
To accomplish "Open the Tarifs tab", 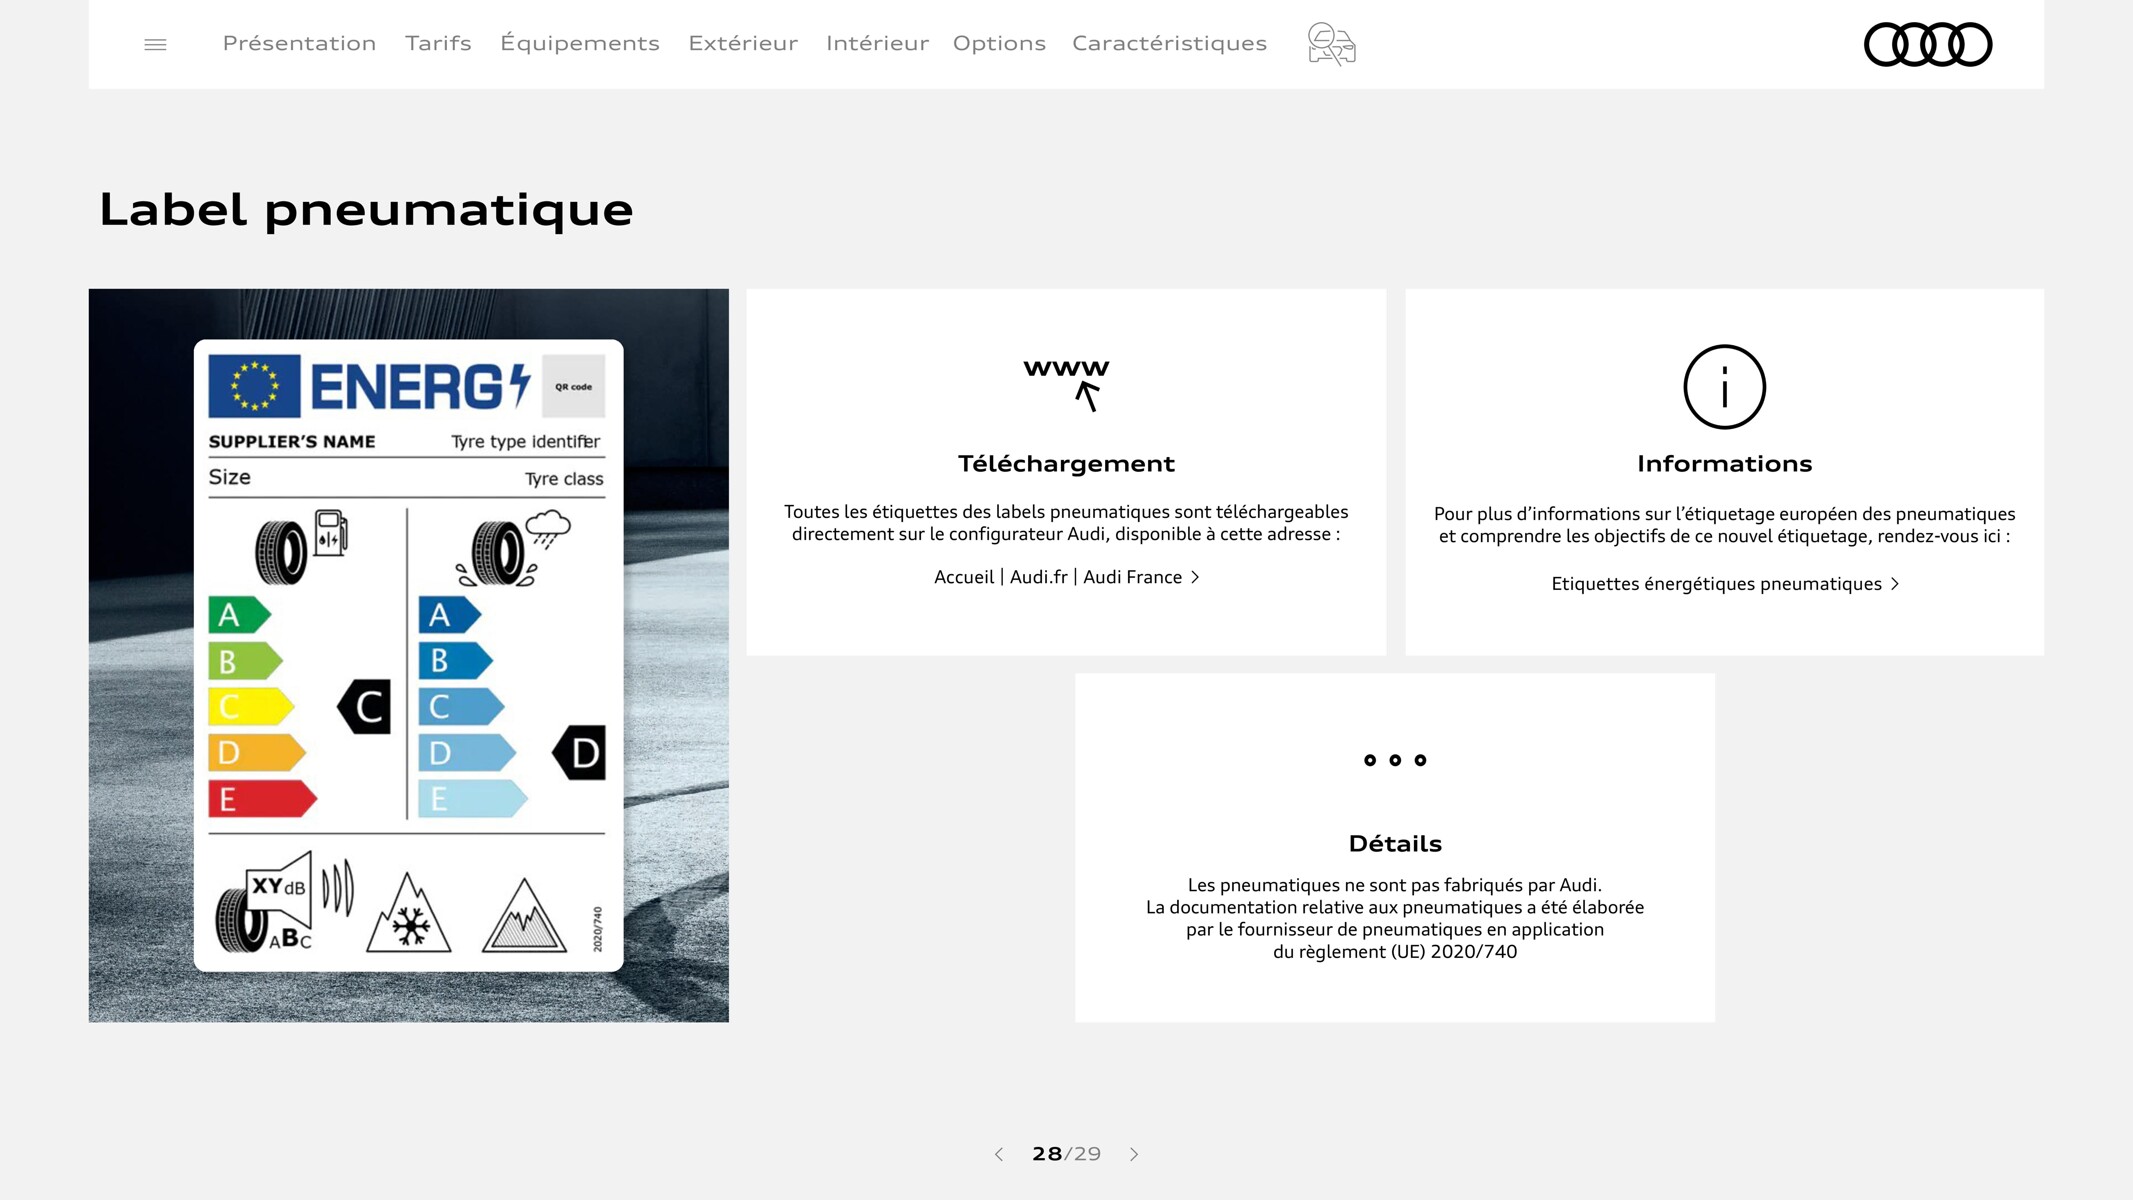I will tap(438, 43).
